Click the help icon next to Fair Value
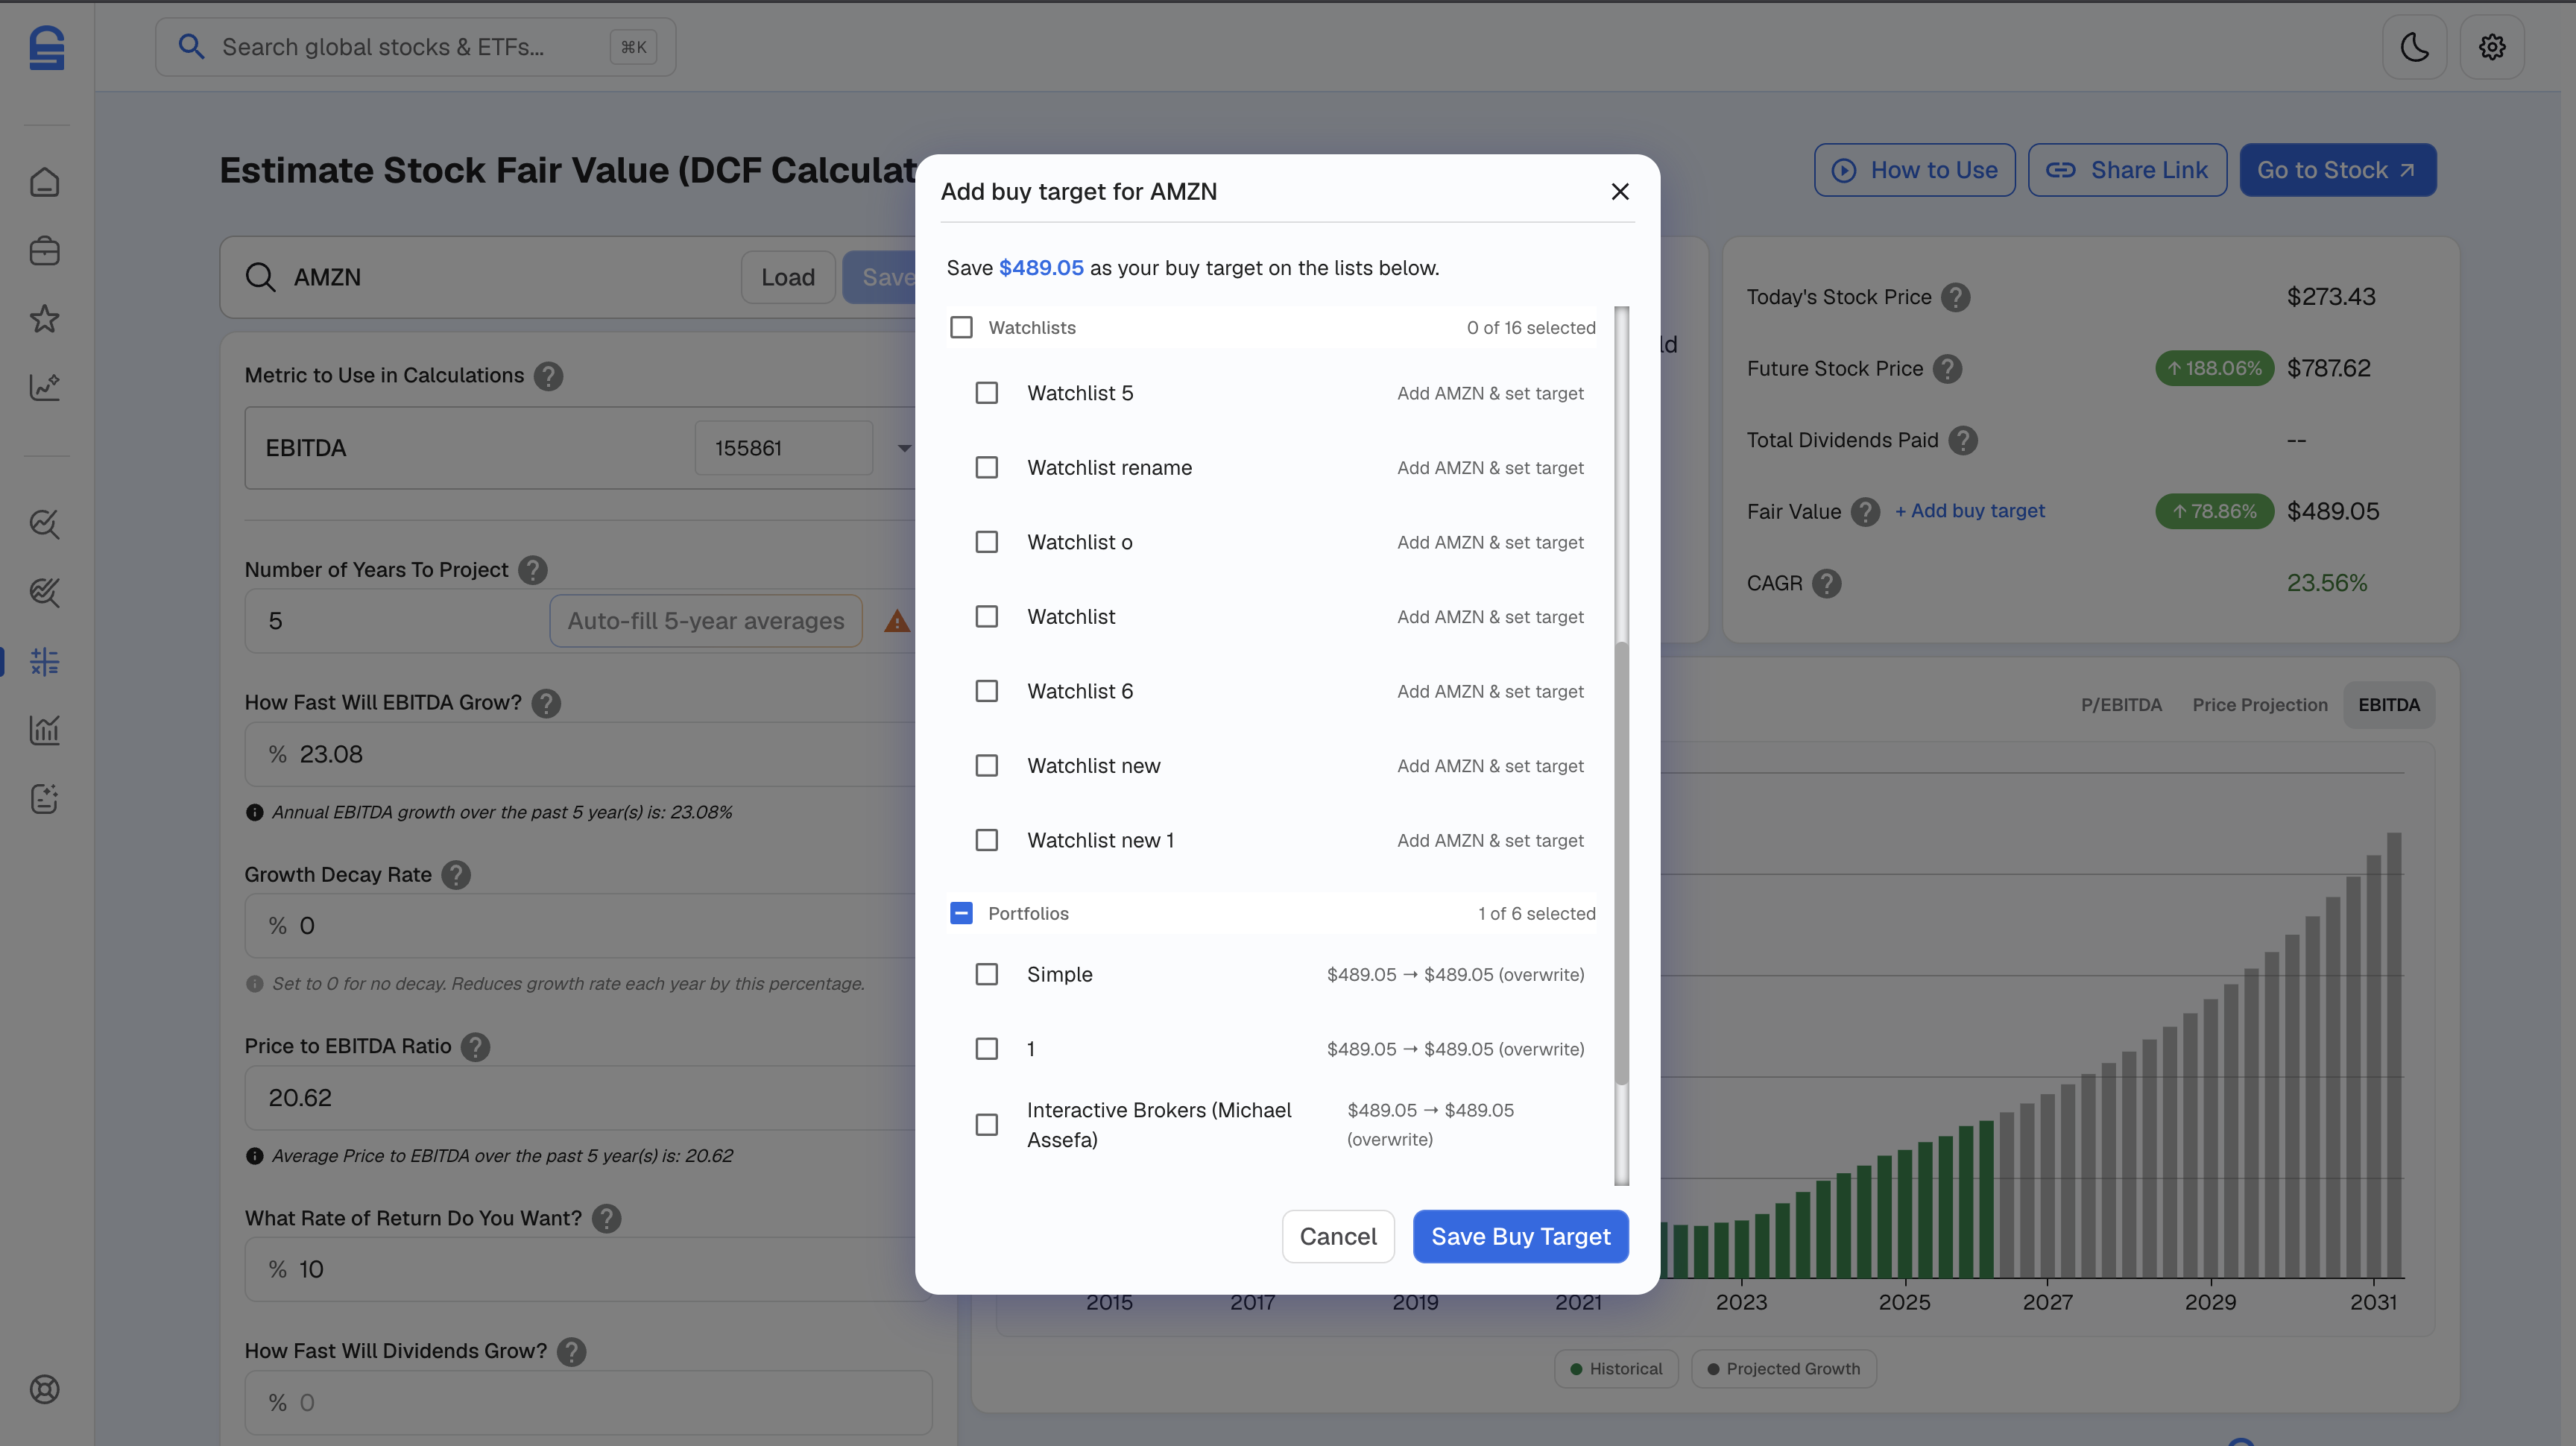 (1865, 512)
